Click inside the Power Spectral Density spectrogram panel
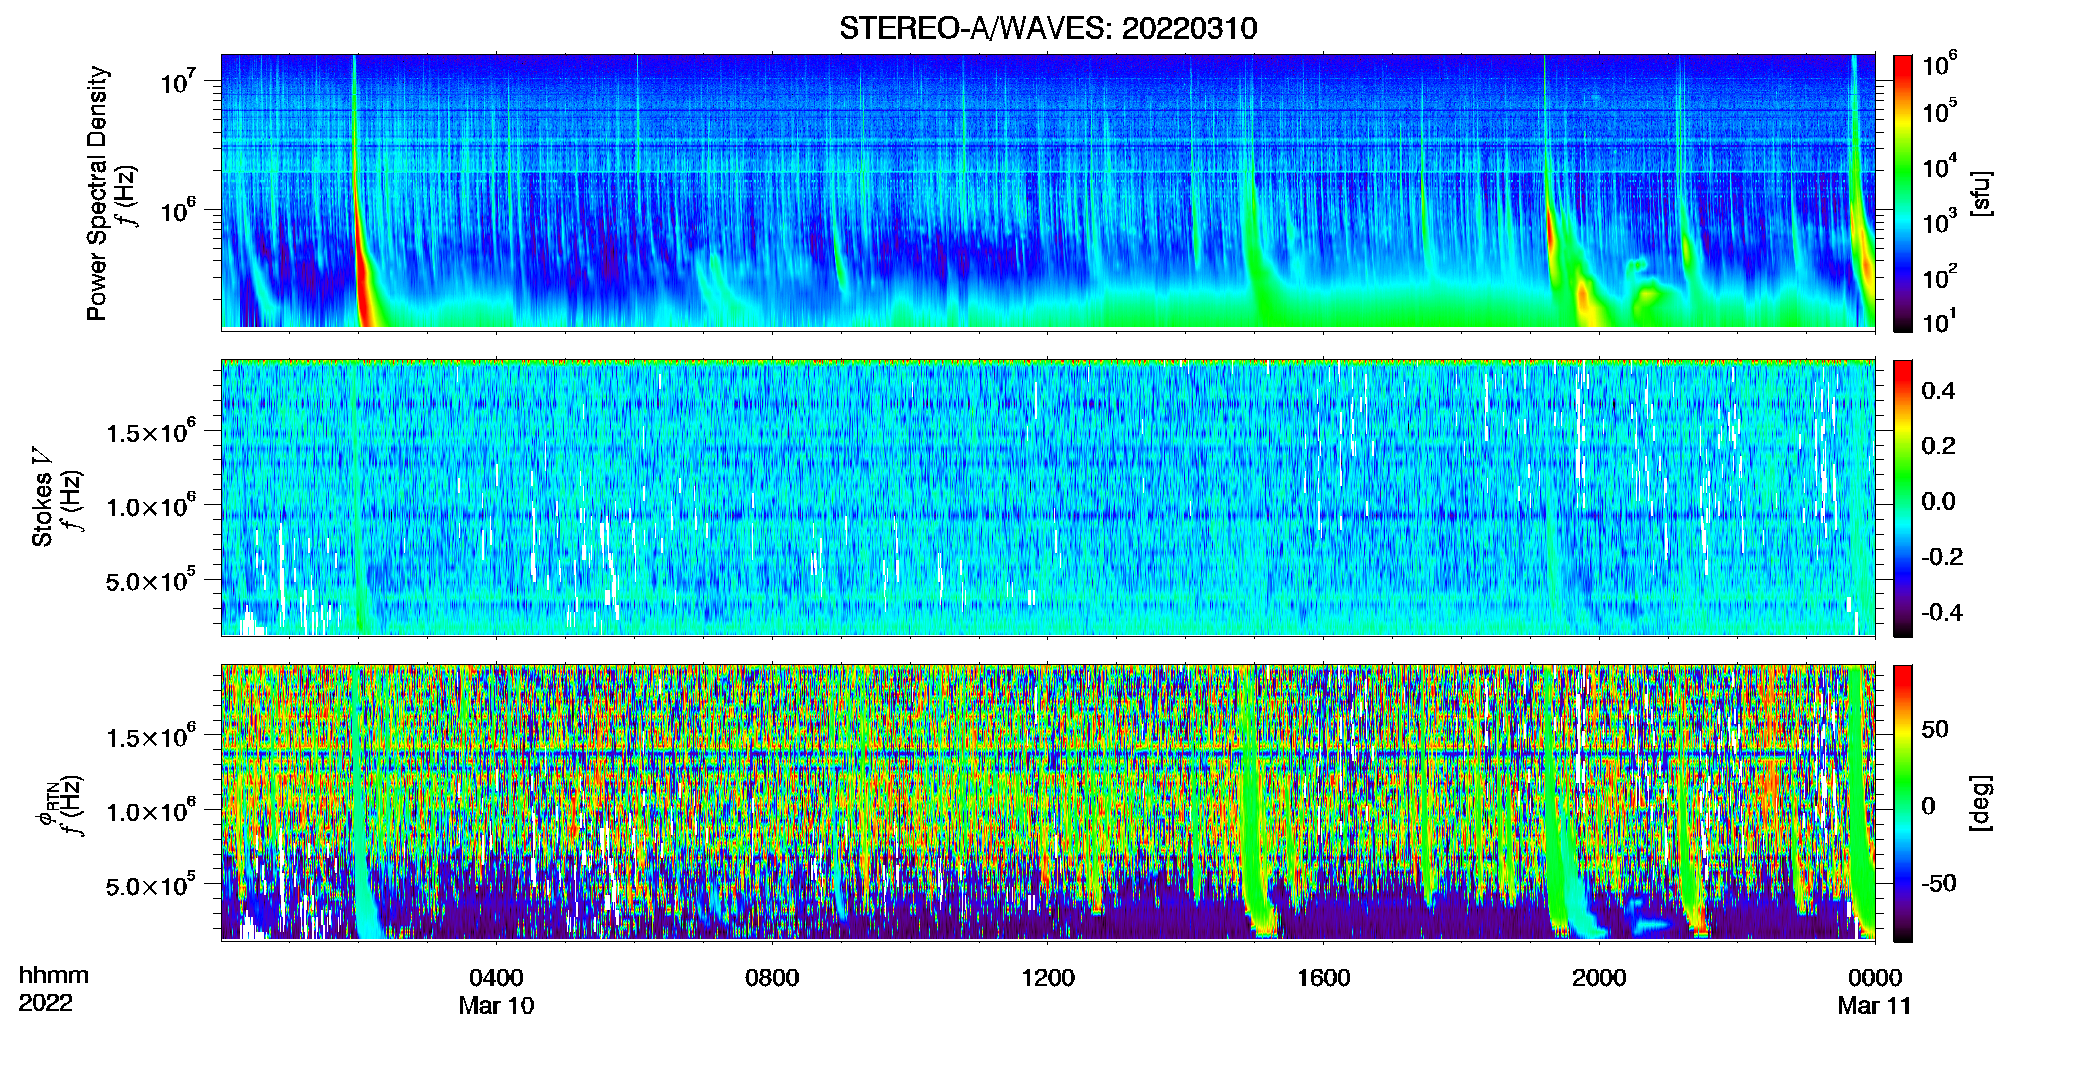2096x1080 pixels. [1048, 191]
